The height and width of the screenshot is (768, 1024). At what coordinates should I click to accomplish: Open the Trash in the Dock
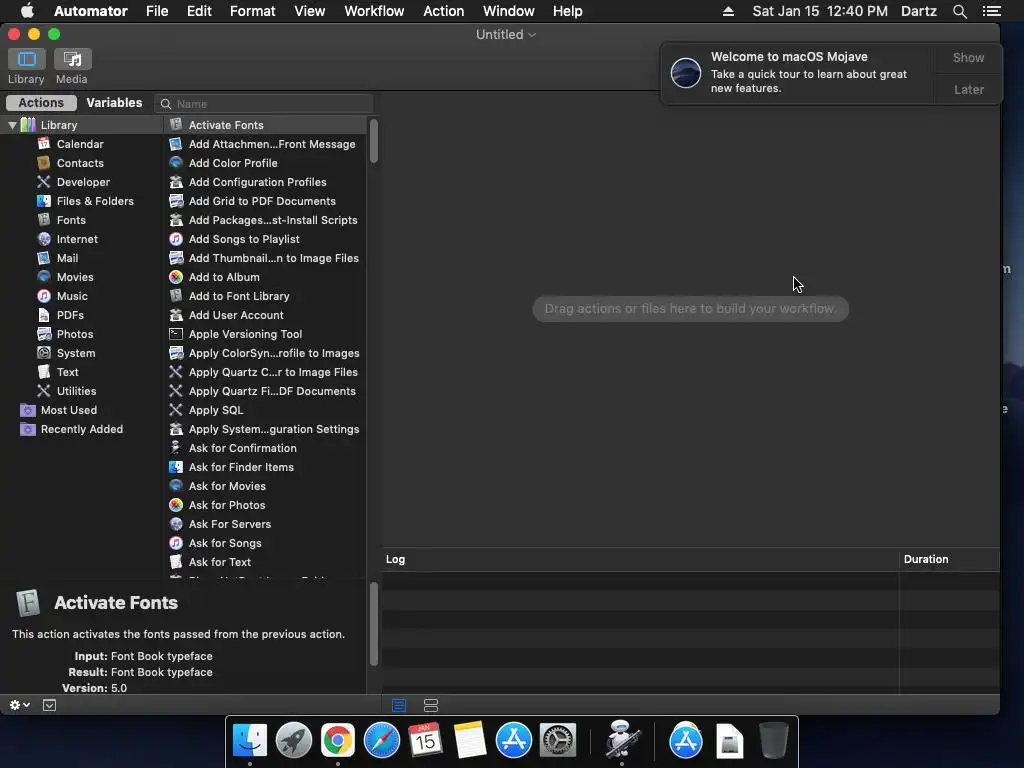(x=773, y=741)
